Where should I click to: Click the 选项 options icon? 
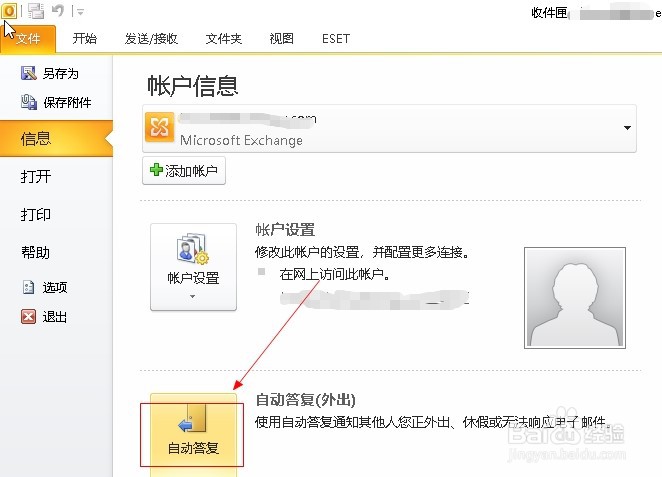point(28,287)
